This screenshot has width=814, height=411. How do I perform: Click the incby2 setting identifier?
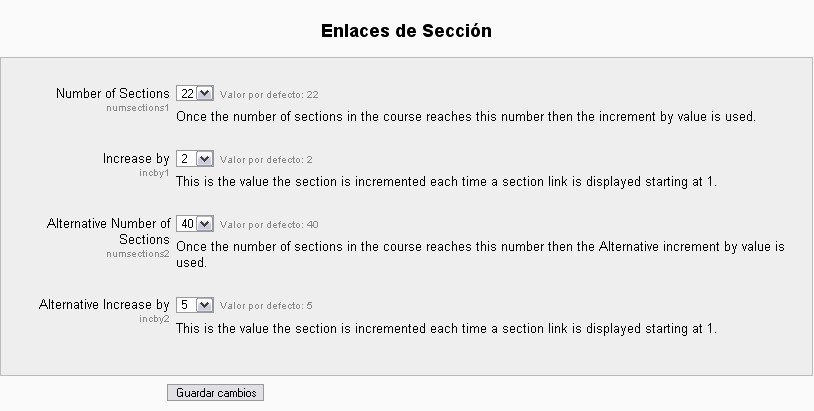[154, 318]
